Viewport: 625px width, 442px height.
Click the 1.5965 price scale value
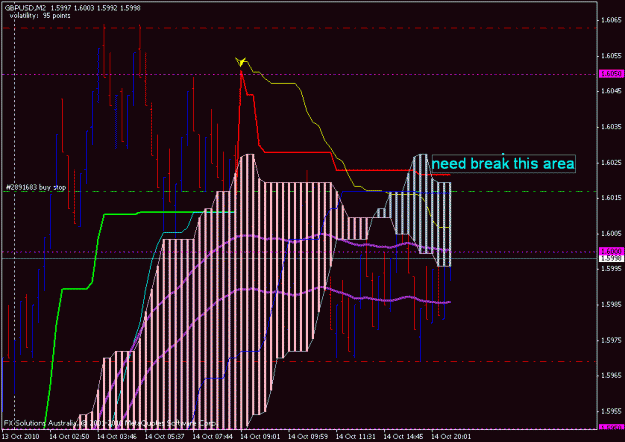pyautogui.click(x=611, y=375)
